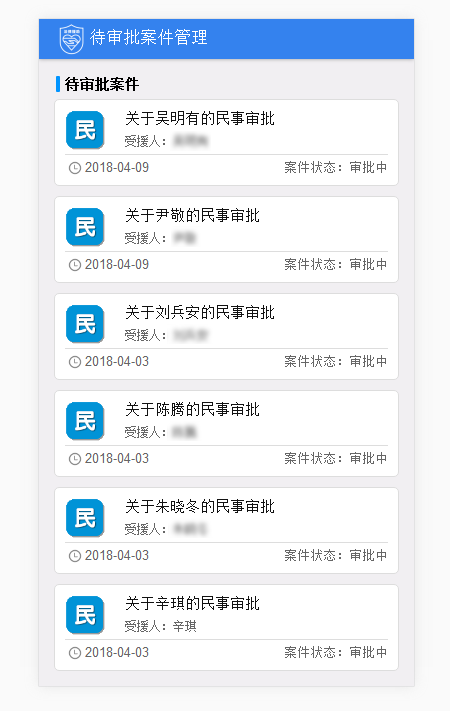Open the 吴明有 civil case icon

[85, 130]
